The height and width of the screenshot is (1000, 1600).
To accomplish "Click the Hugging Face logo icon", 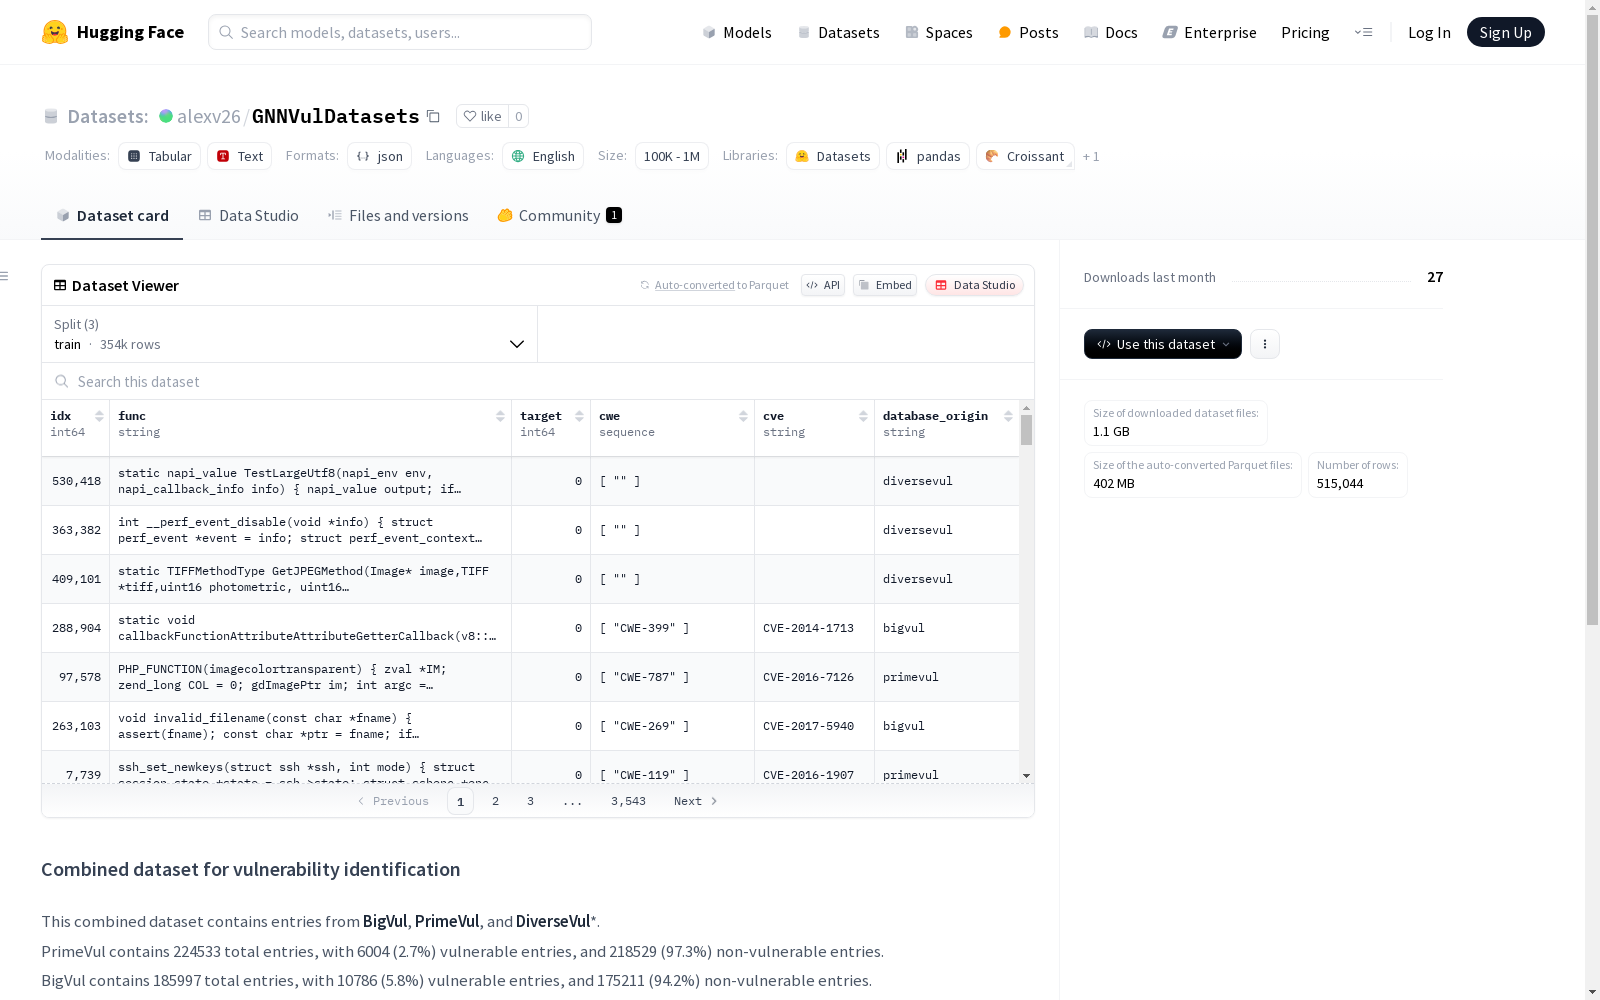I will point(55,32).
